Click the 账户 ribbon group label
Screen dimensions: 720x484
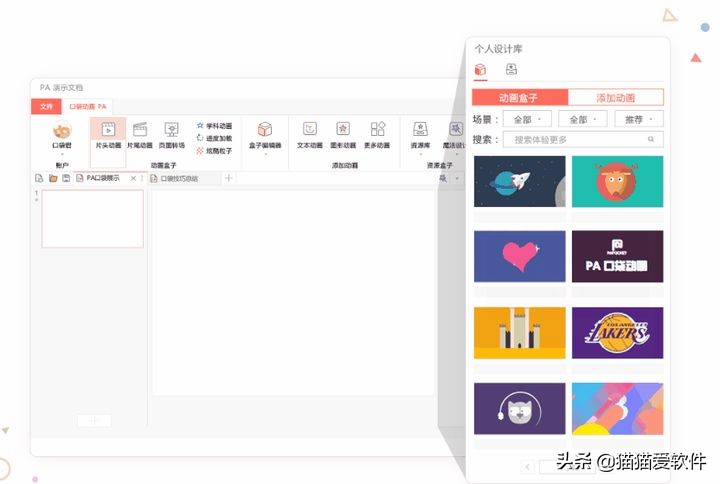(62, 165)
